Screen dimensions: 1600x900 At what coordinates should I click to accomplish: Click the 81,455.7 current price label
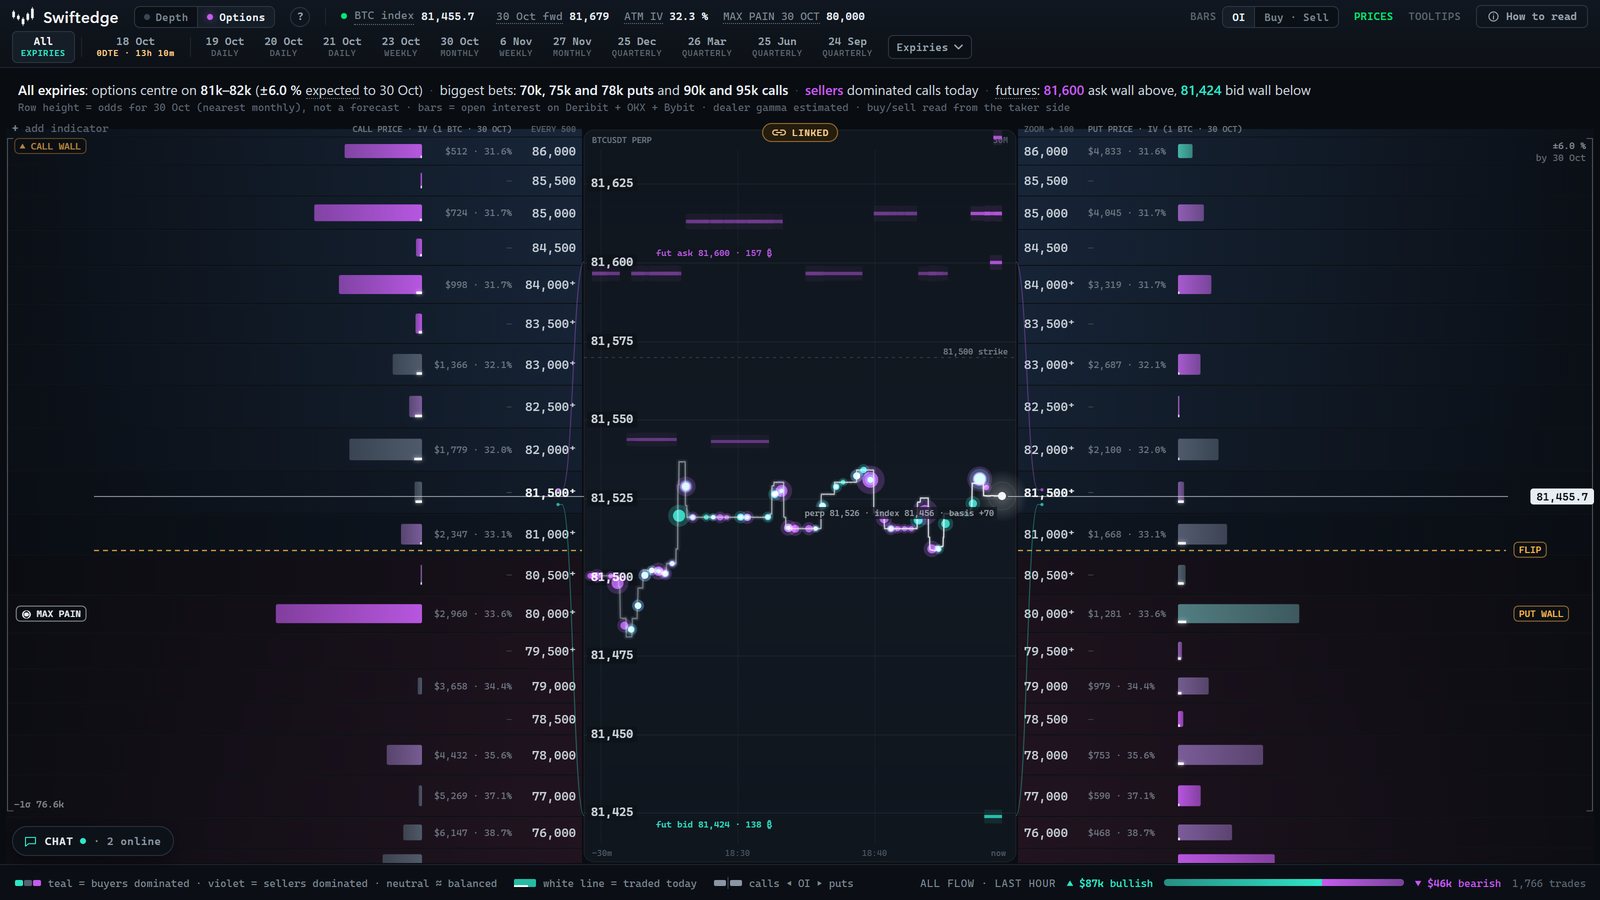(1561, 496)
